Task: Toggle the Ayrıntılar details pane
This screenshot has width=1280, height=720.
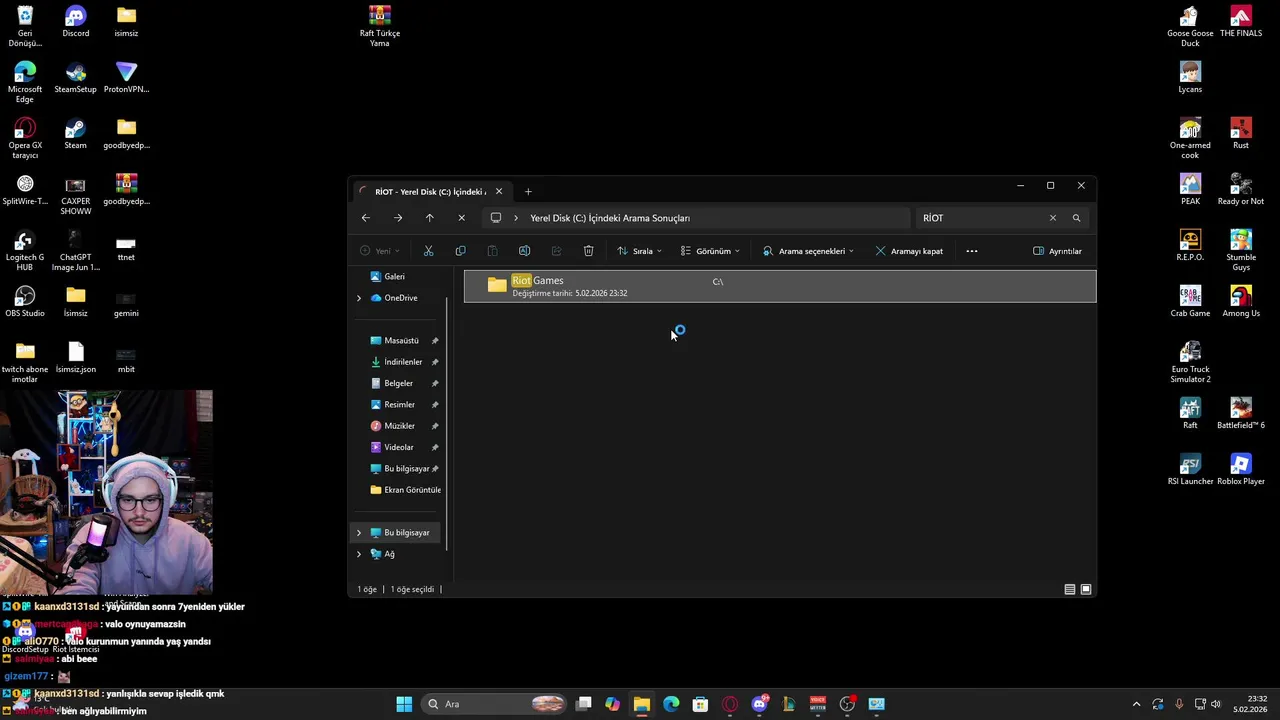Action: tap(1057, 251)
